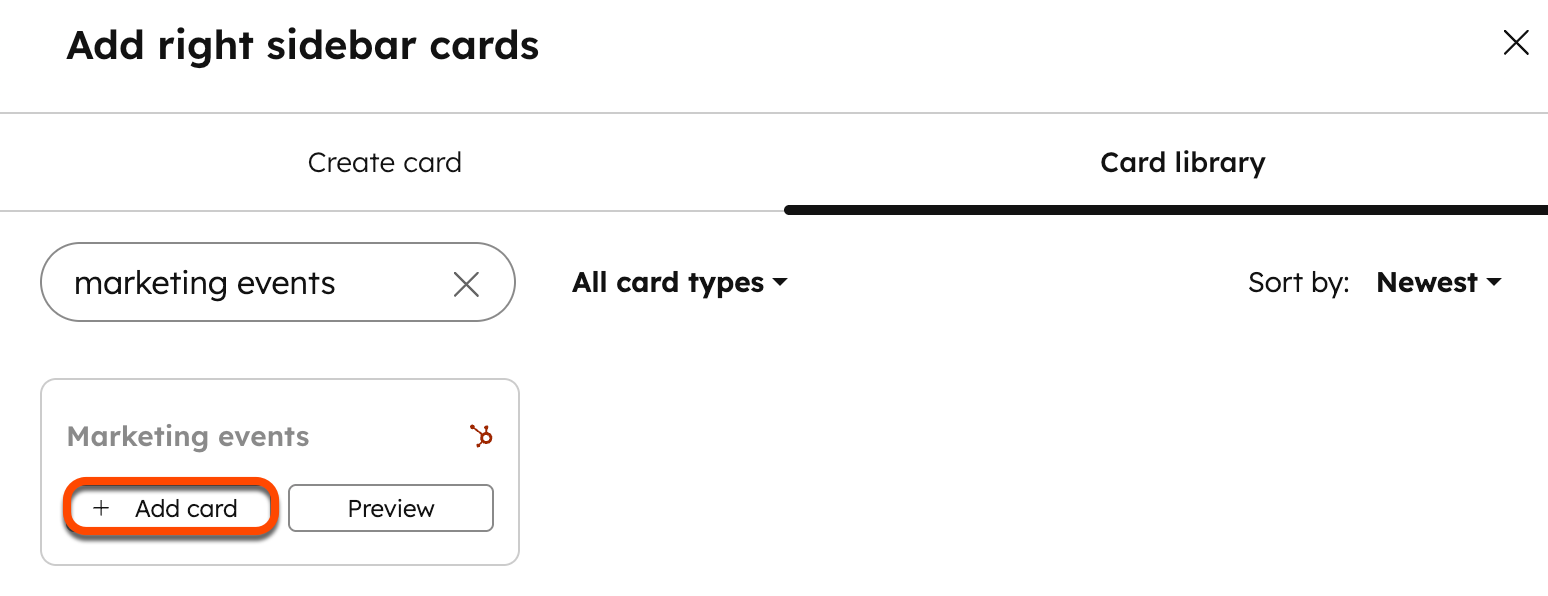This screenshot has height=596, width=1548.
Task: Select the Card library tab
Action: click(1183, 162)
